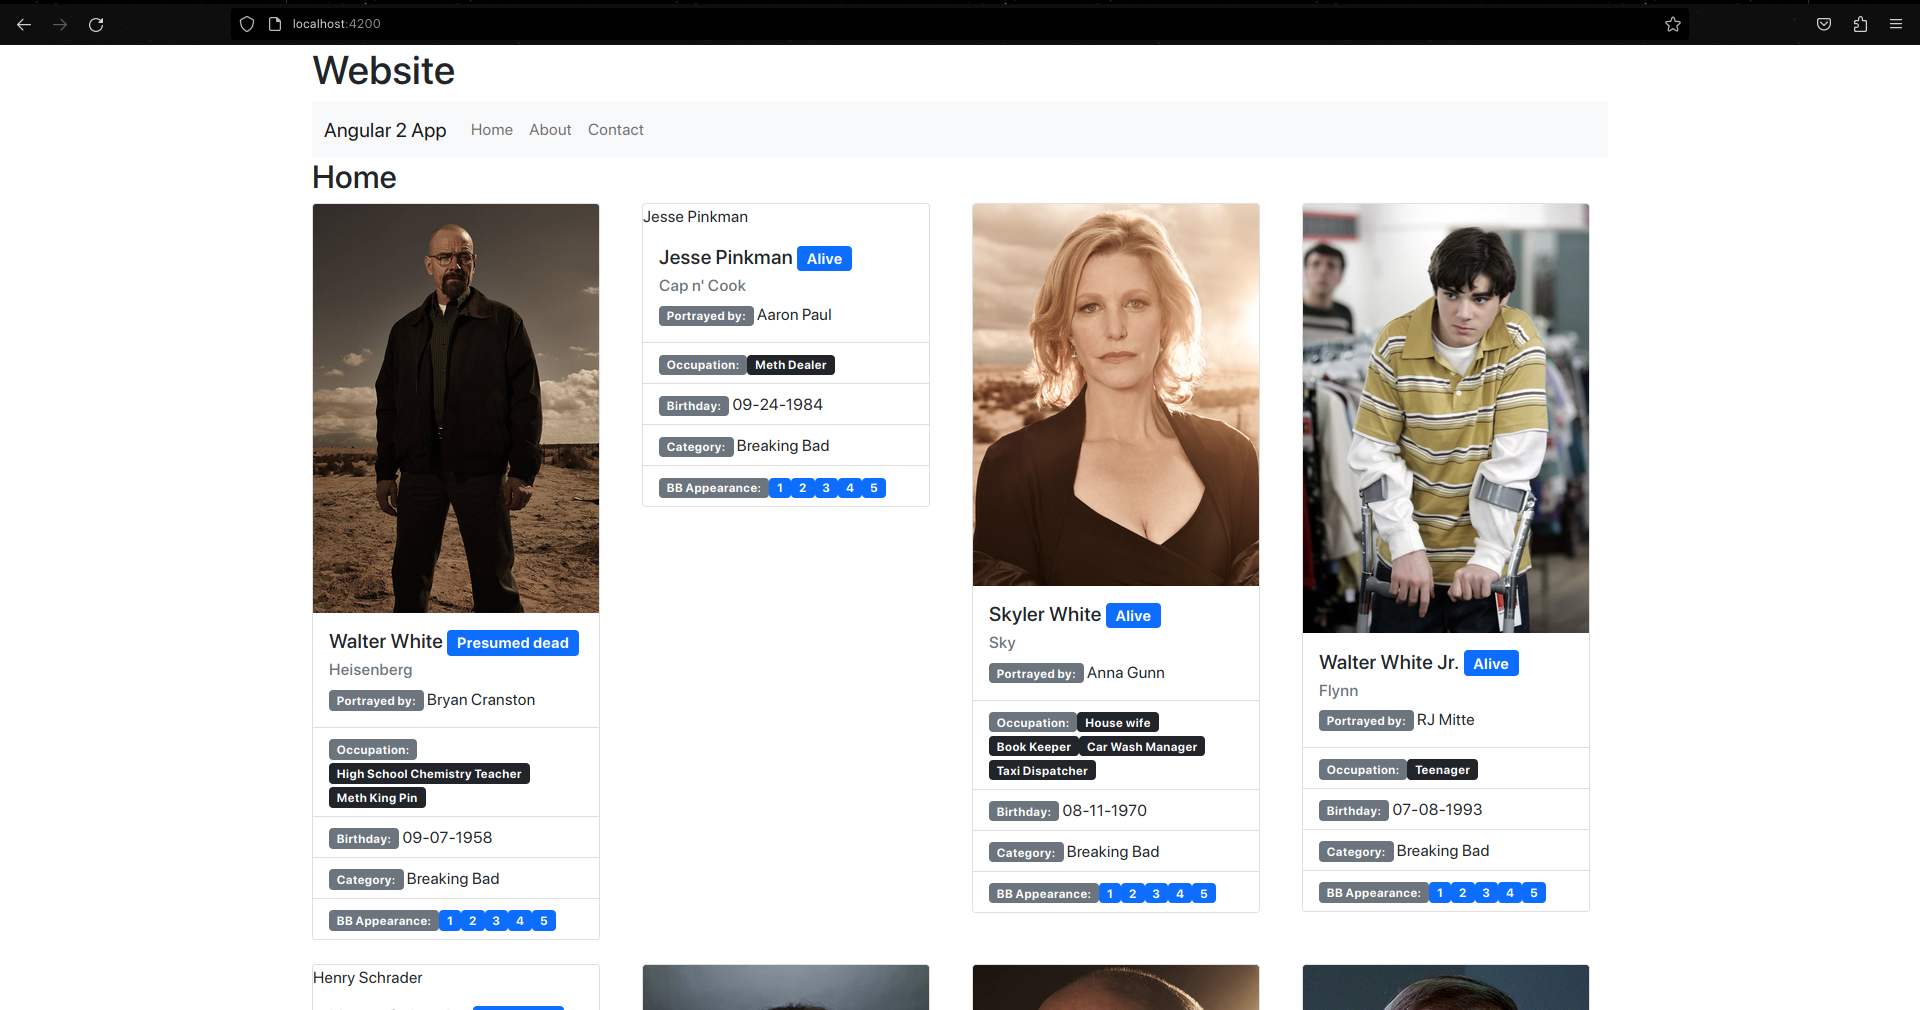Click the localhost:4200 address bar

coord(960,24)
